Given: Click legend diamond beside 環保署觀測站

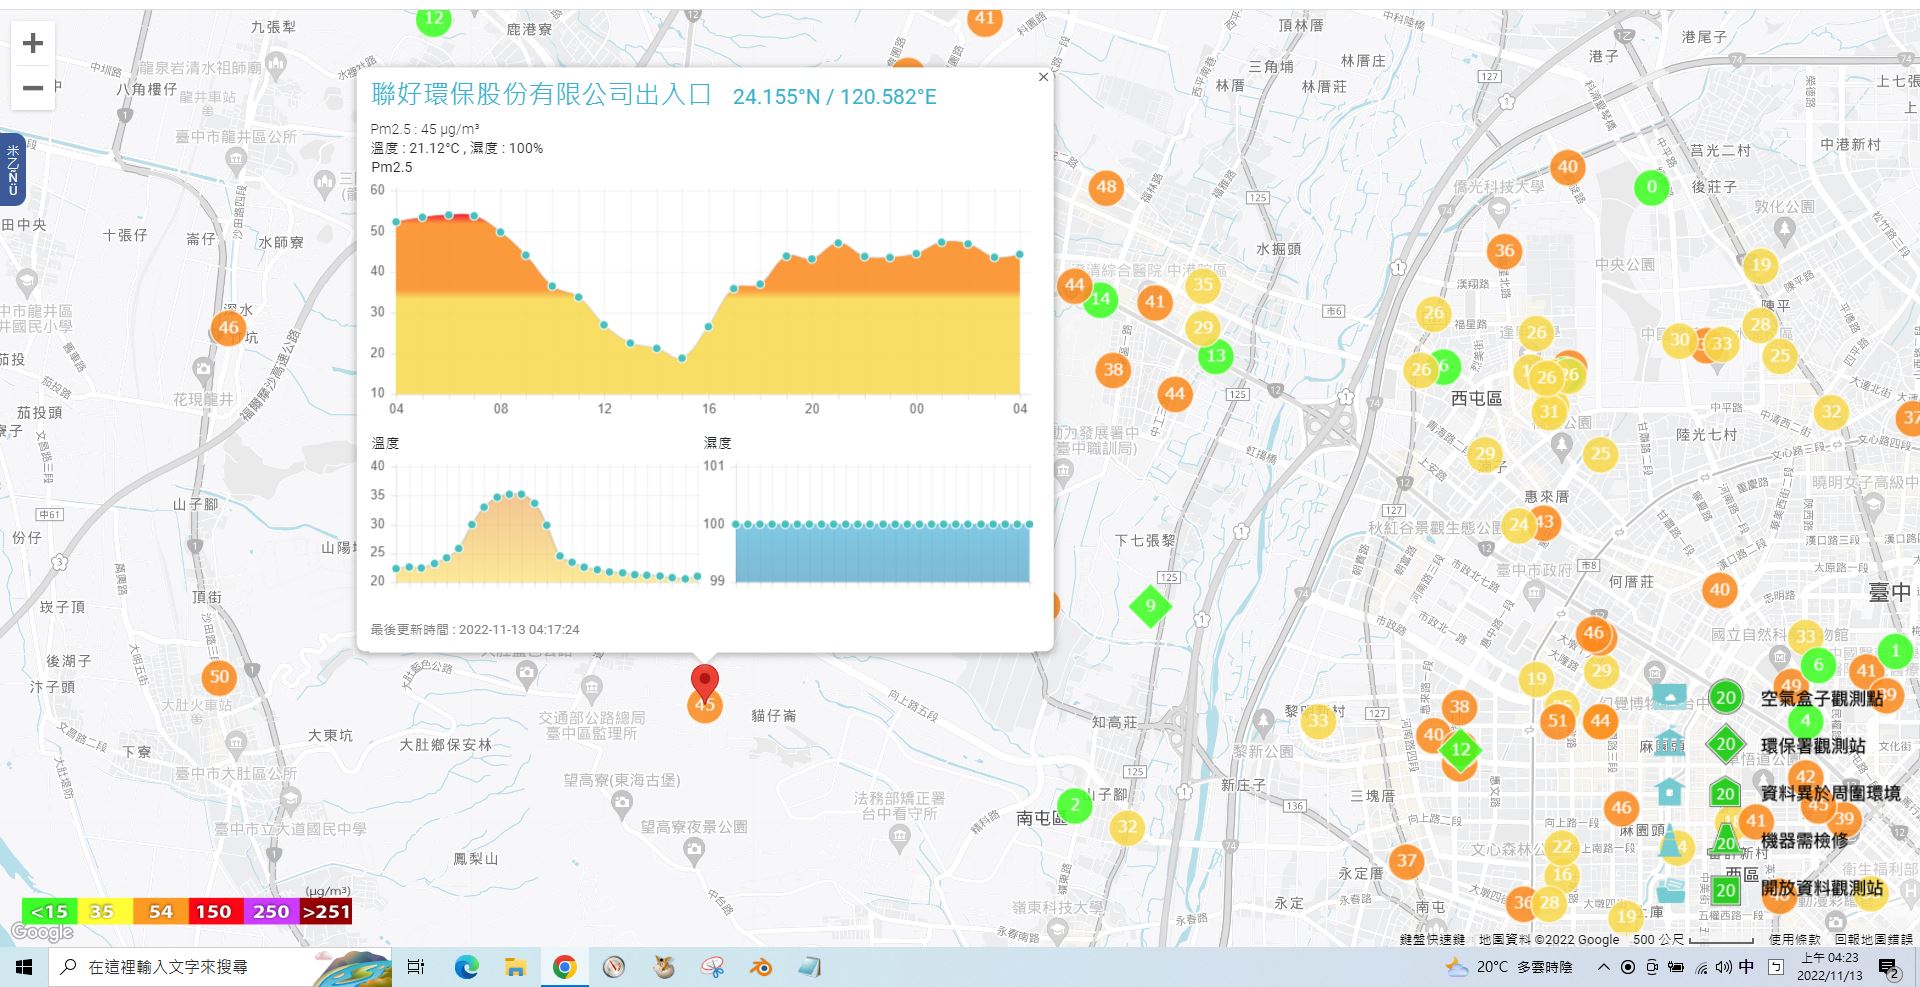Looking at the screenshot, I should [1725, 744].
